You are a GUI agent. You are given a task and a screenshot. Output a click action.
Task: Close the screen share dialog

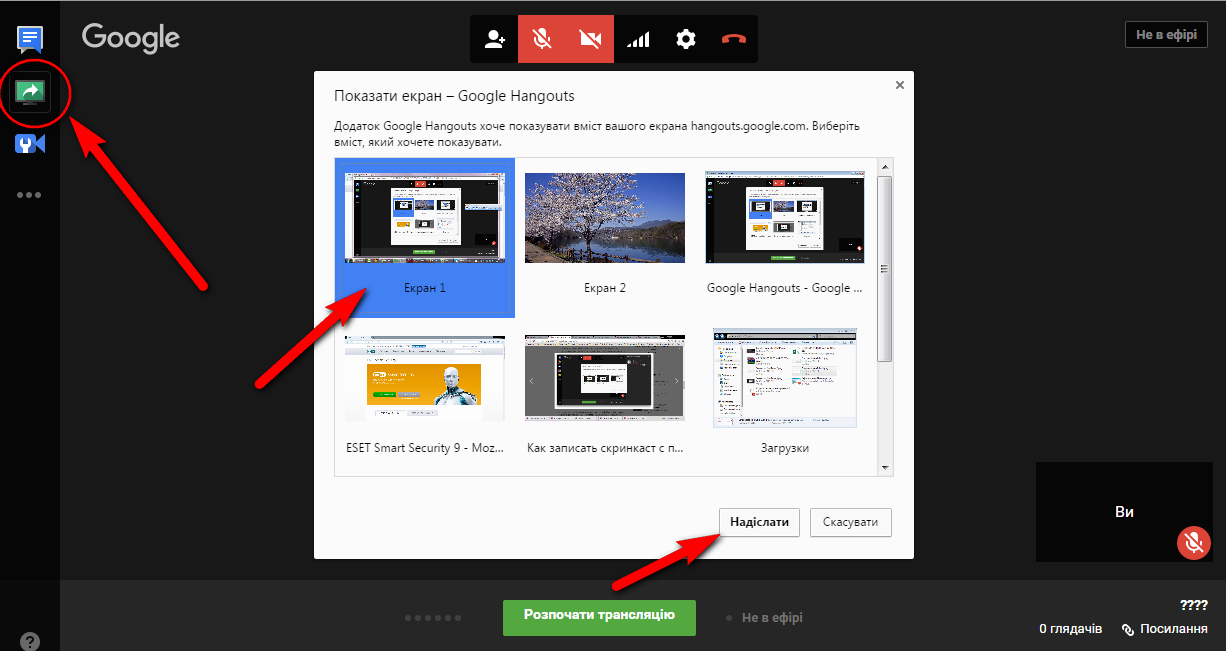click(900, 85)
